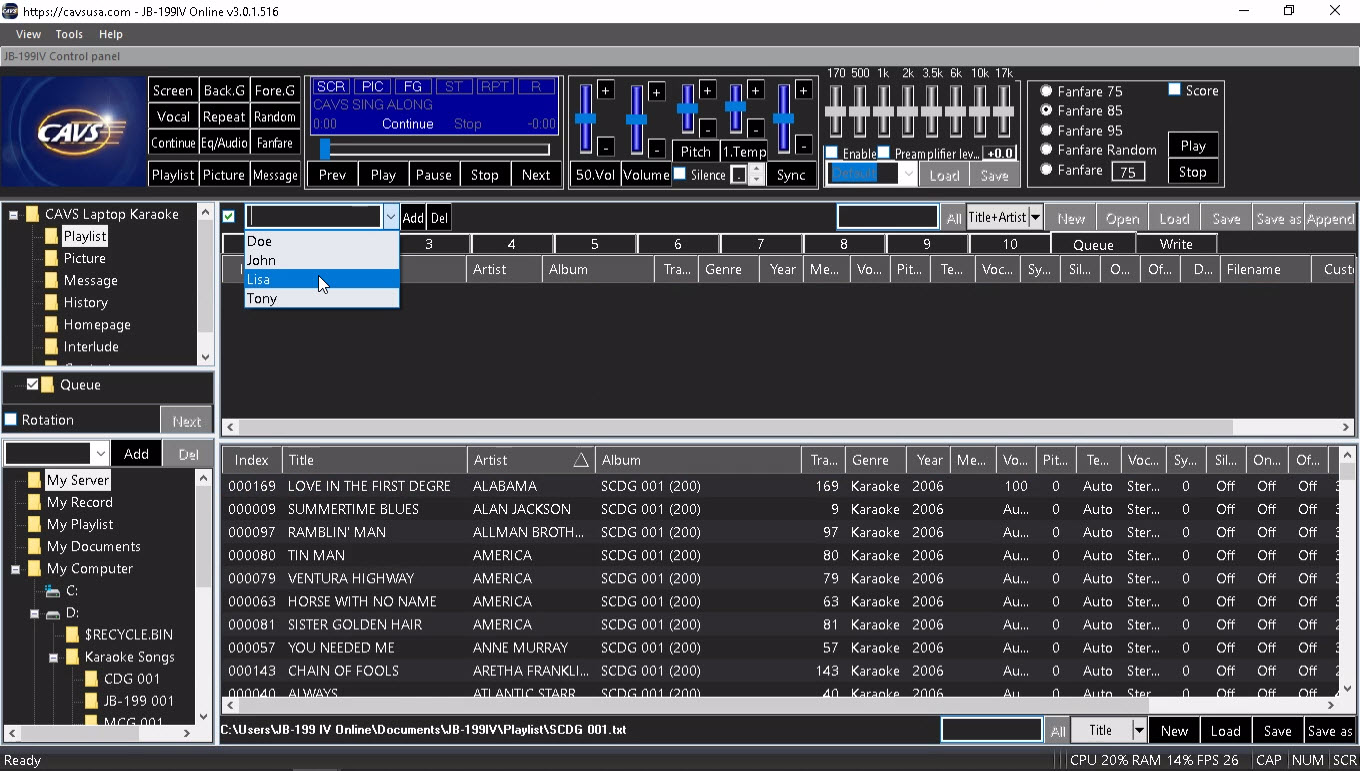Click the Artist column sort triangle
The height and width of the screenshot is (771, 1360).
pos(581,460)
